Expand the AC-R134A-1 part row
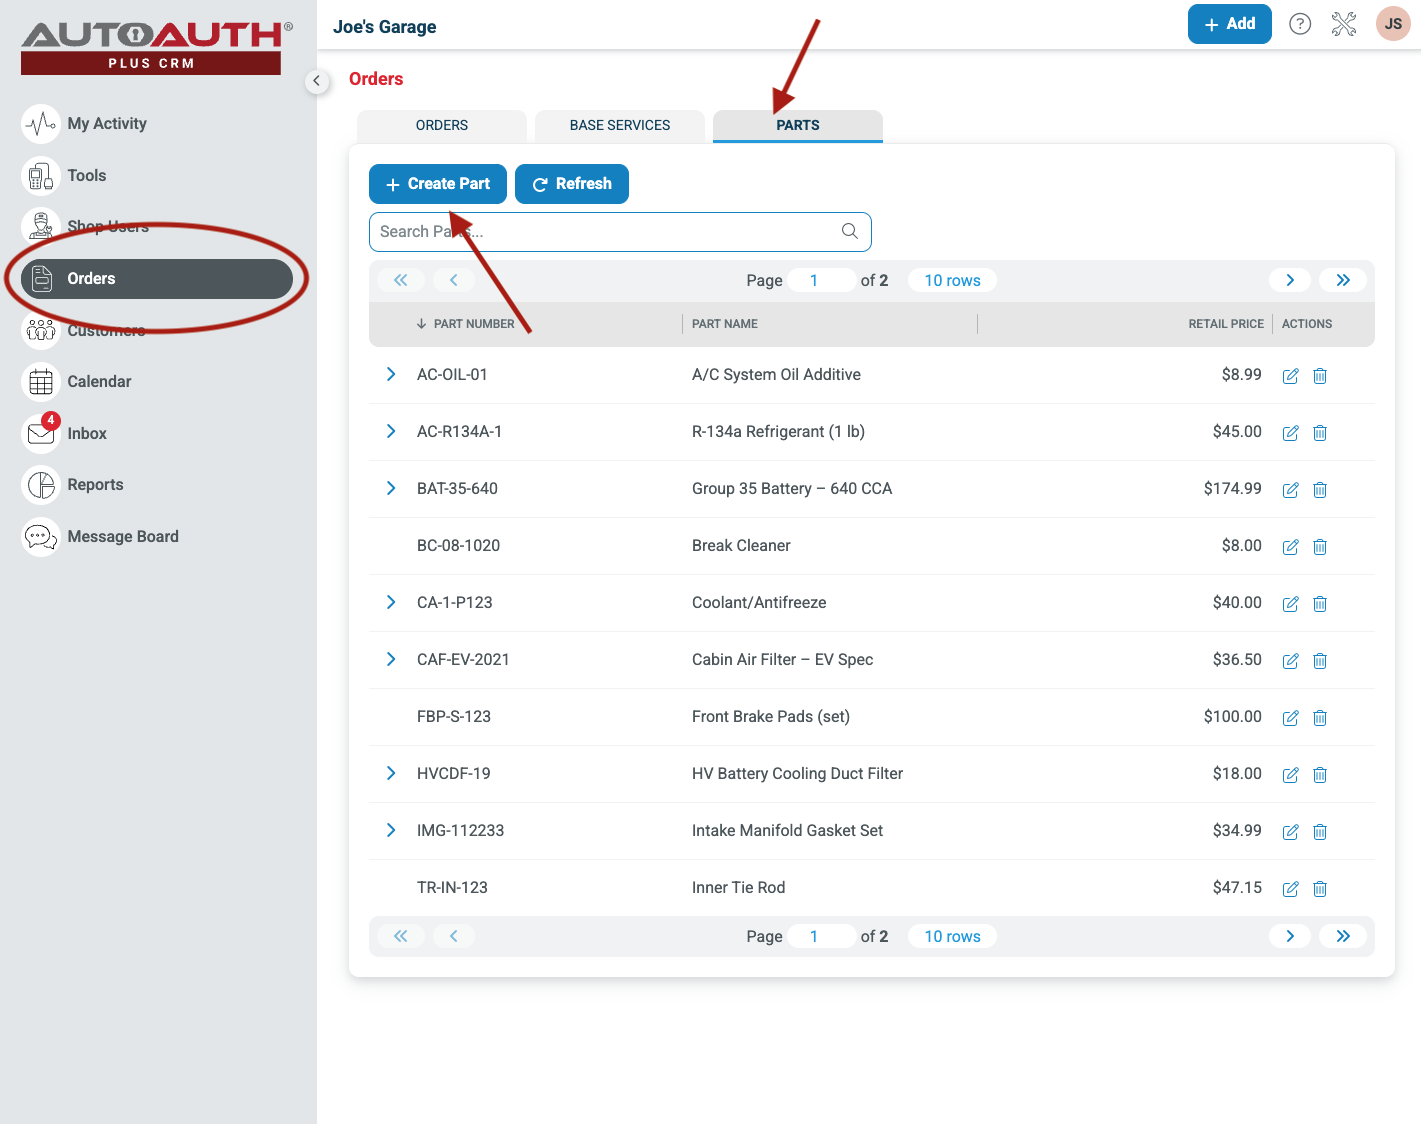The height and width of the screenshot is (1124, 1421). pyautogui.click(x=391, y=431)
